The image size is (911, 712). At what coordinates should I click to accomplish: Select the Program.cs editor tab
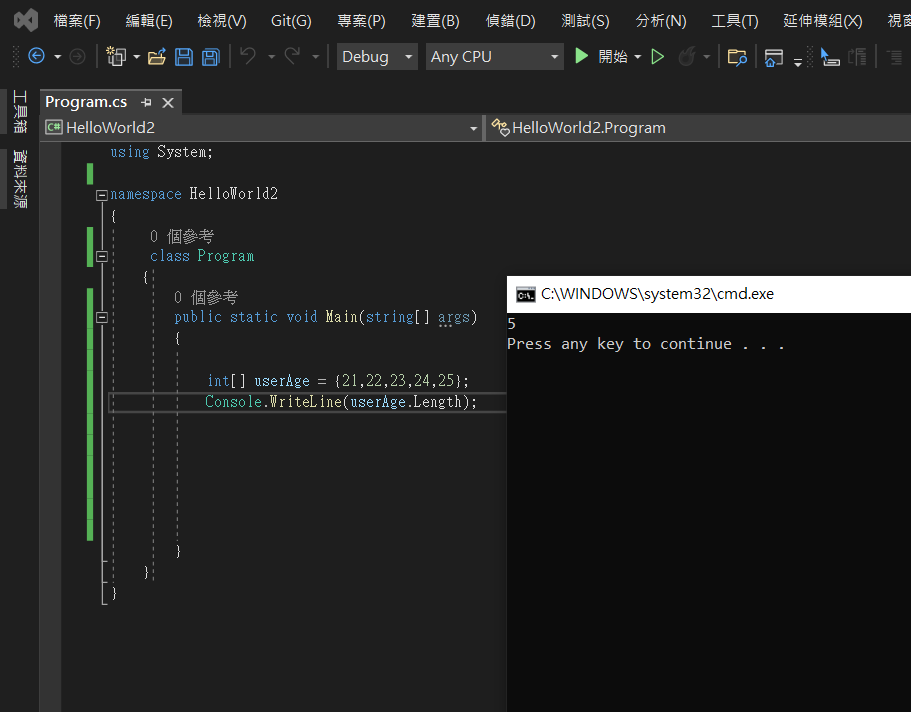coord(86,102)
